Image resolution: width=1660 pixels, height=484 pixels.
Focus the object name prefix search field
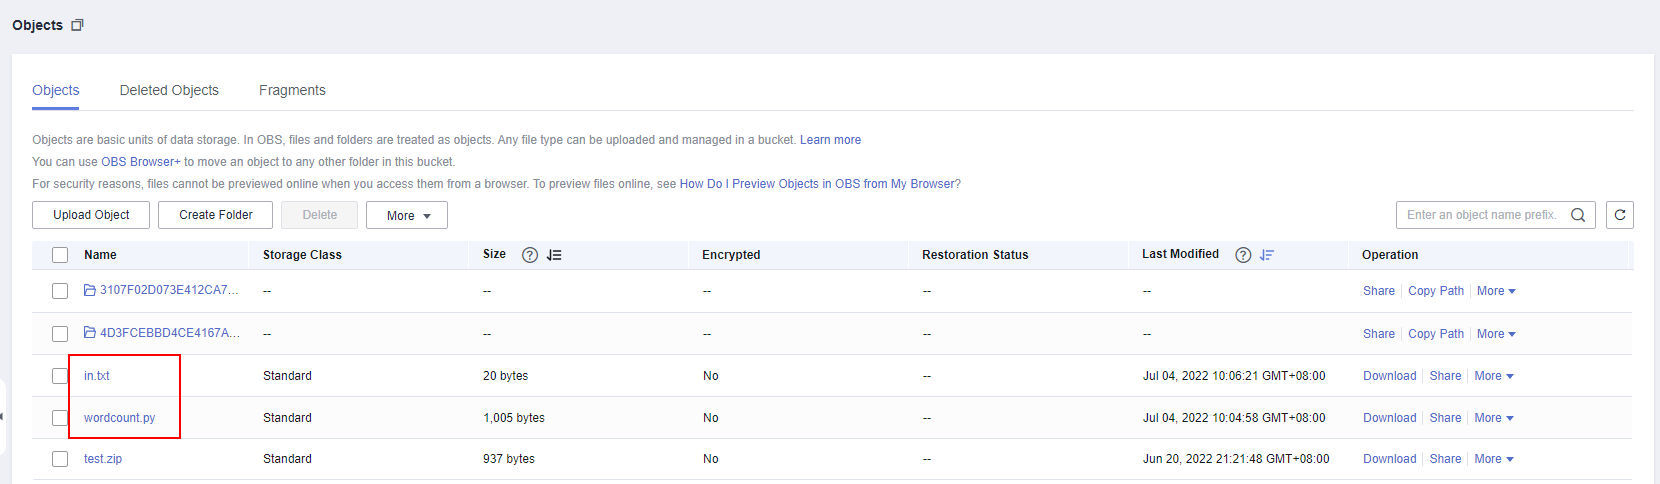coord(1482,215)
